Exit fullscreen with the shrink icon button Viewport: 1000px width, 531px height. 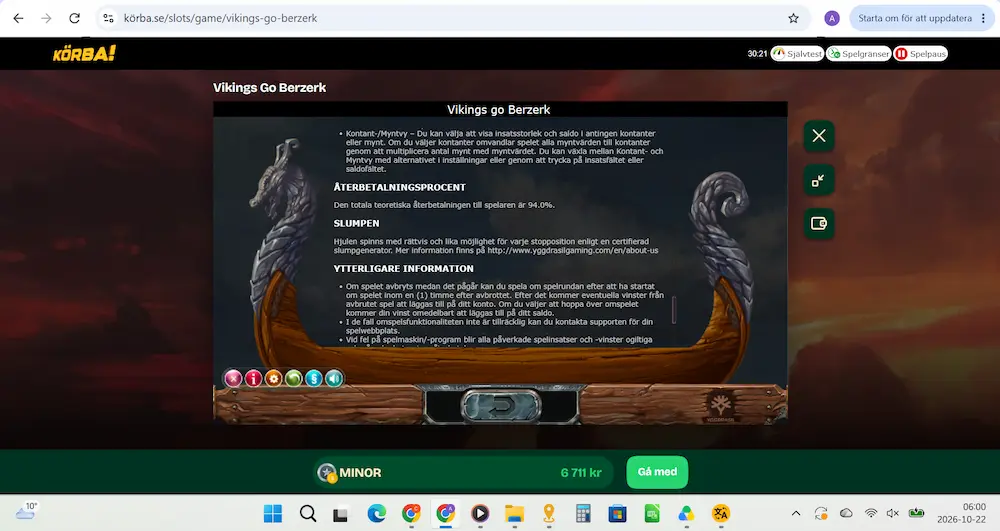pyautogui.click(x=819, y=180)
